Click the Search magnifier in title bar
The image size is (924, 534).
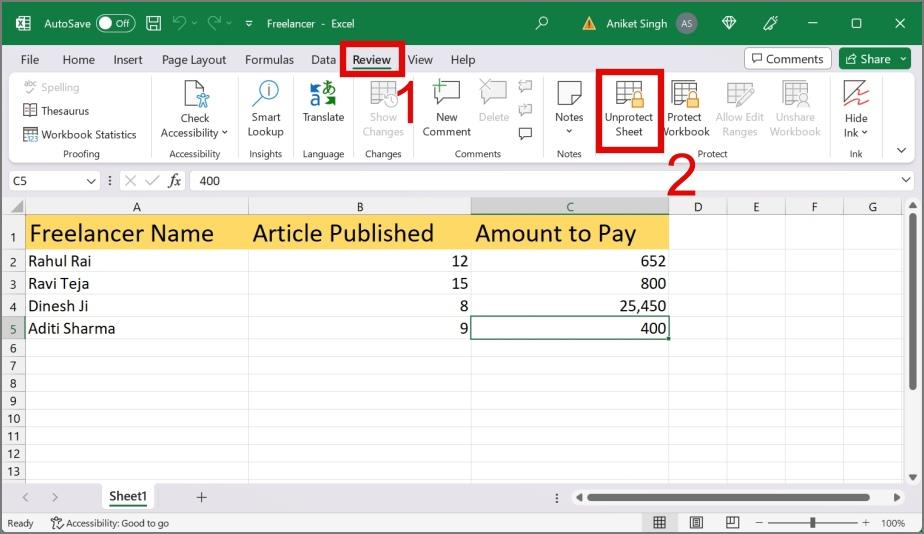point(542,24)
